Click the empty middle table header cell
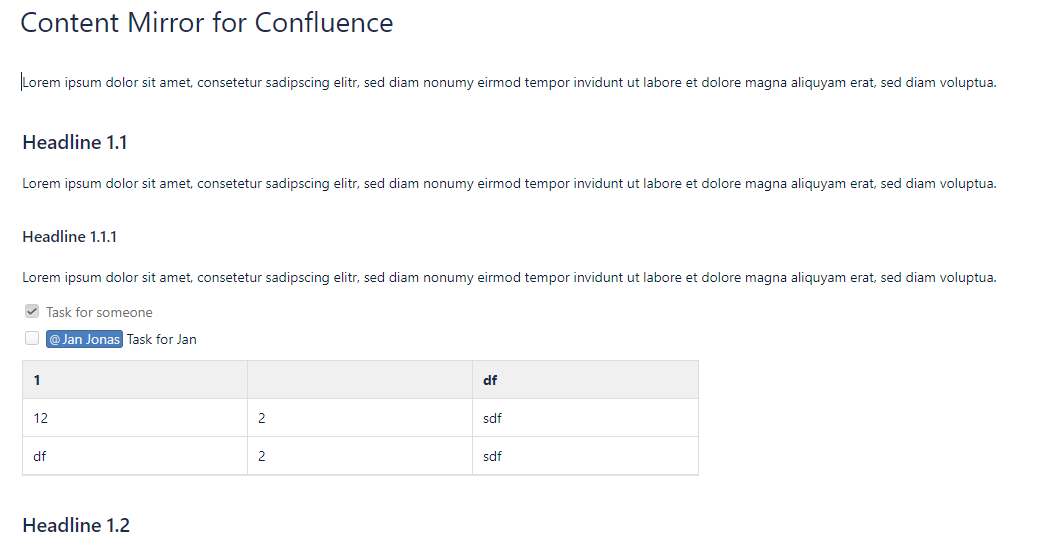The width and height of the screenshot is (1037, 550). click(359, 380)
